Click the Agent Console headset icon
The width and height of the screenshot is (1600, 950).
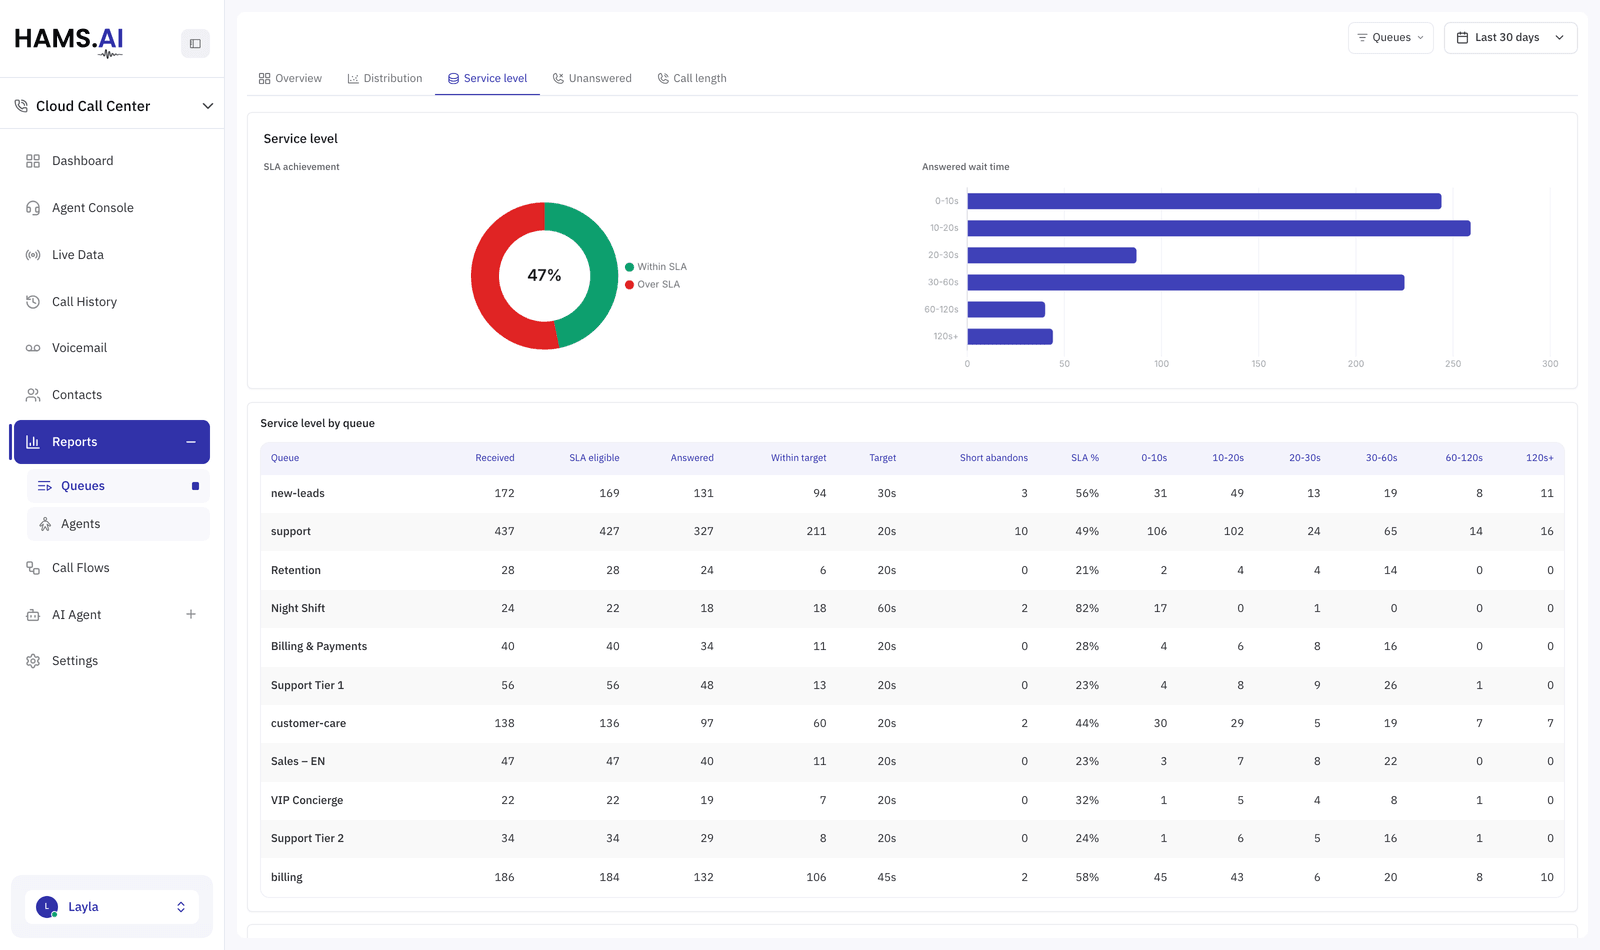33,208
